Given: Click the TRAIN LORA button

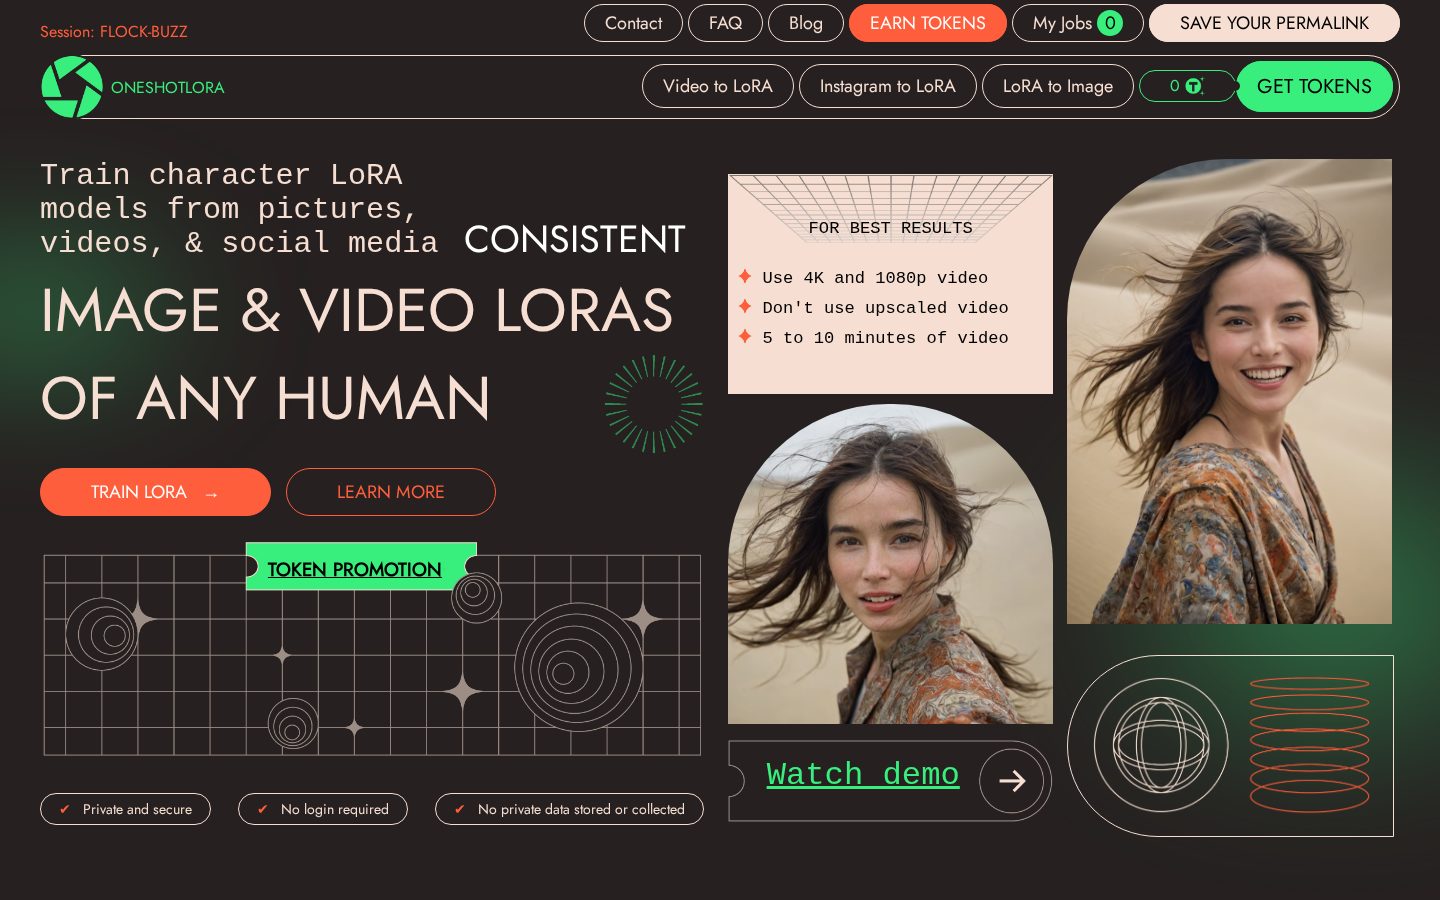Looking at the screenshot, I should (x=155, y=492).
